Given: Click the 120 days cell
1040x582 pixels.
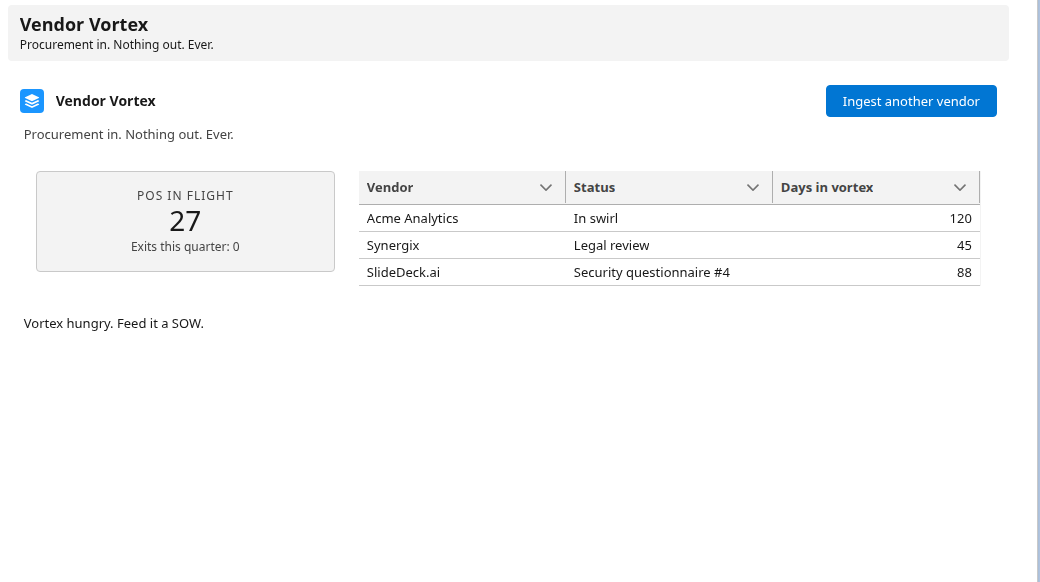Looking at the screenshot, I should coord(876,218).
